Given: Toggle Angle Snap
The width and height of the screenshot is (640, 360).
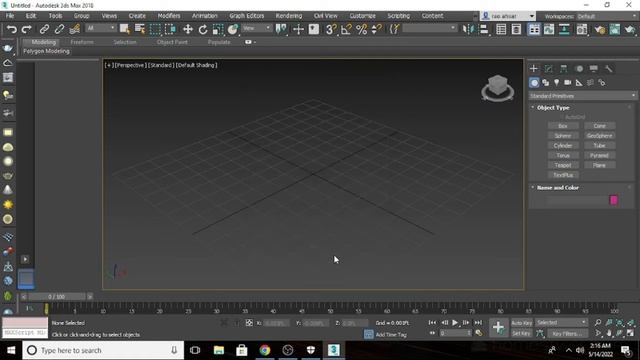Looking at the screenshot, I should click(346, 29).
